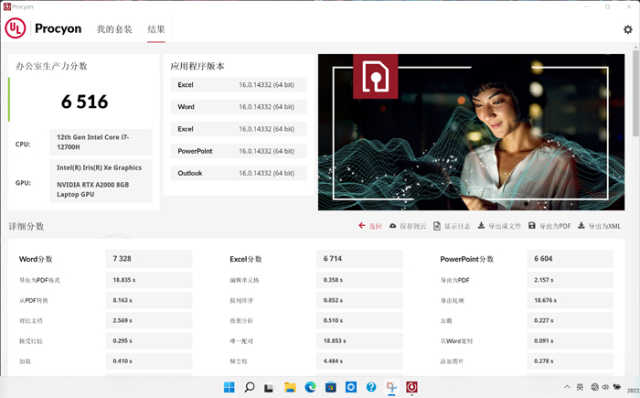This screenshot has height=398, width=640.
Task: Open Microsoft Store from taskbar
Action: point(331,387)
